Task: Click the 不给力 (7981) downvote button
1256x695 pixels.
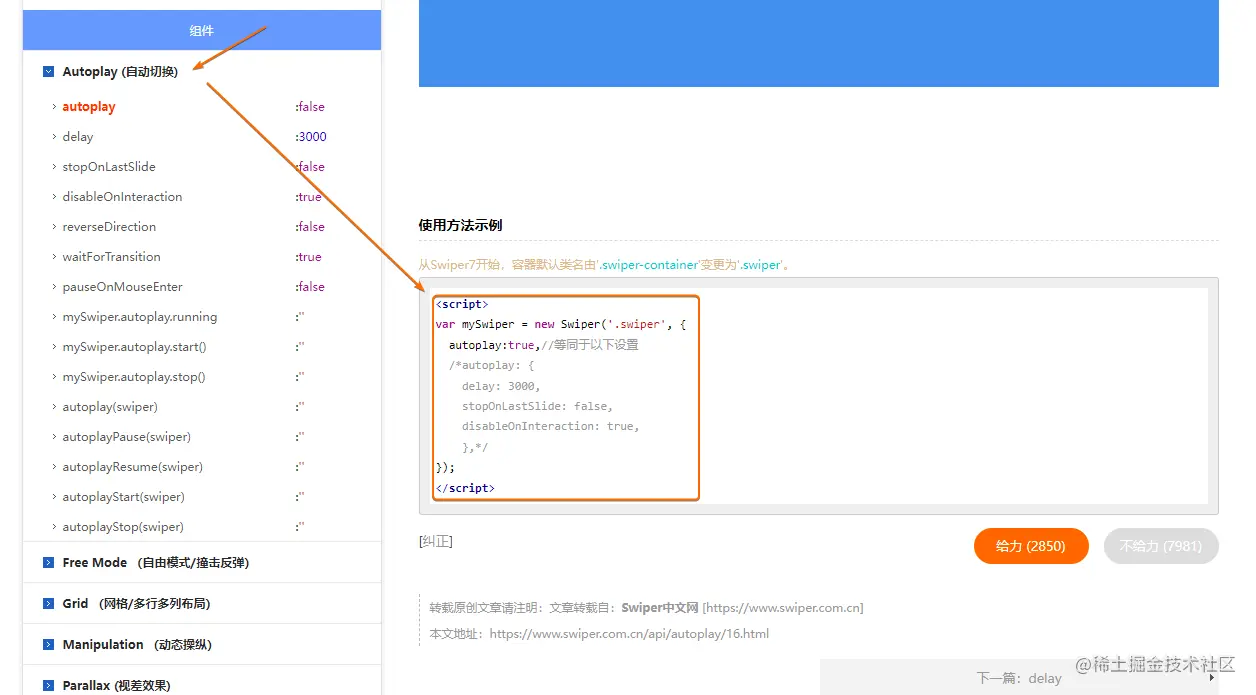Action: pos(1161,546)
